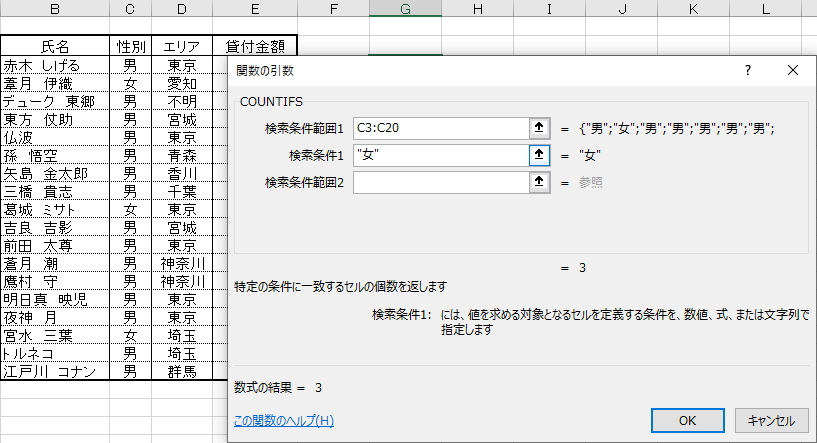This screenshot has width=817, height=443.
Task: Click collapse dialog icon for 検索条件範囲1
Action: pos(539,128)
